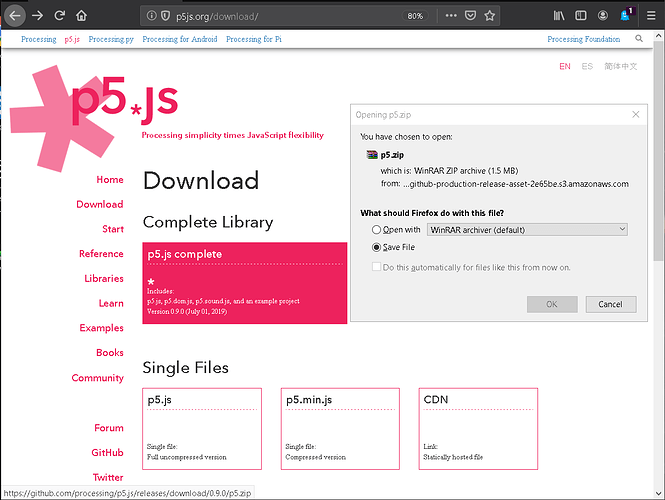
Task: Click the p5.js logo to go home
Action: 94,117
